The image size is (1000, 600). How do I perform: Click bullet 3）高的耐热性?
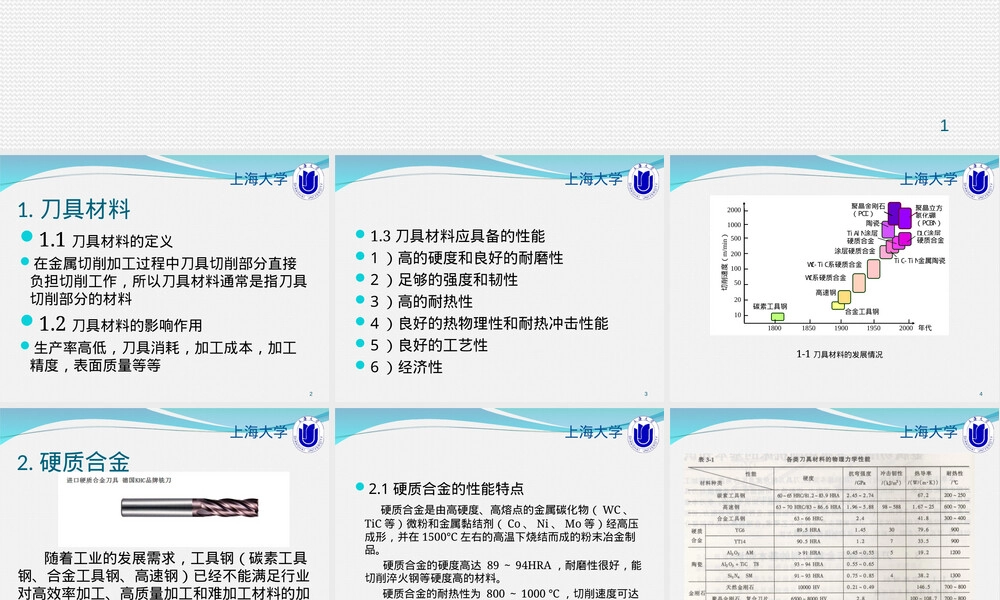click(x=421, y=302)
